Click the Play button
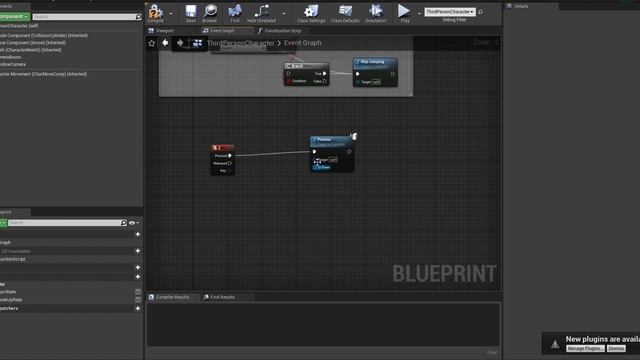This screenshot has height=360, width=640. click(404, 13)
